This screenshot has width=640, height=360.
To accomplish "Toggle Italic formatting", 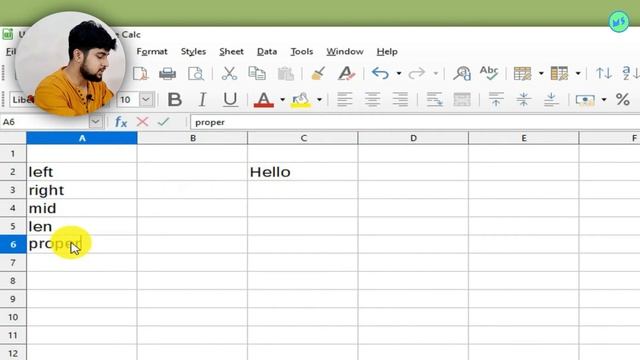I will [x=202, y=100].
